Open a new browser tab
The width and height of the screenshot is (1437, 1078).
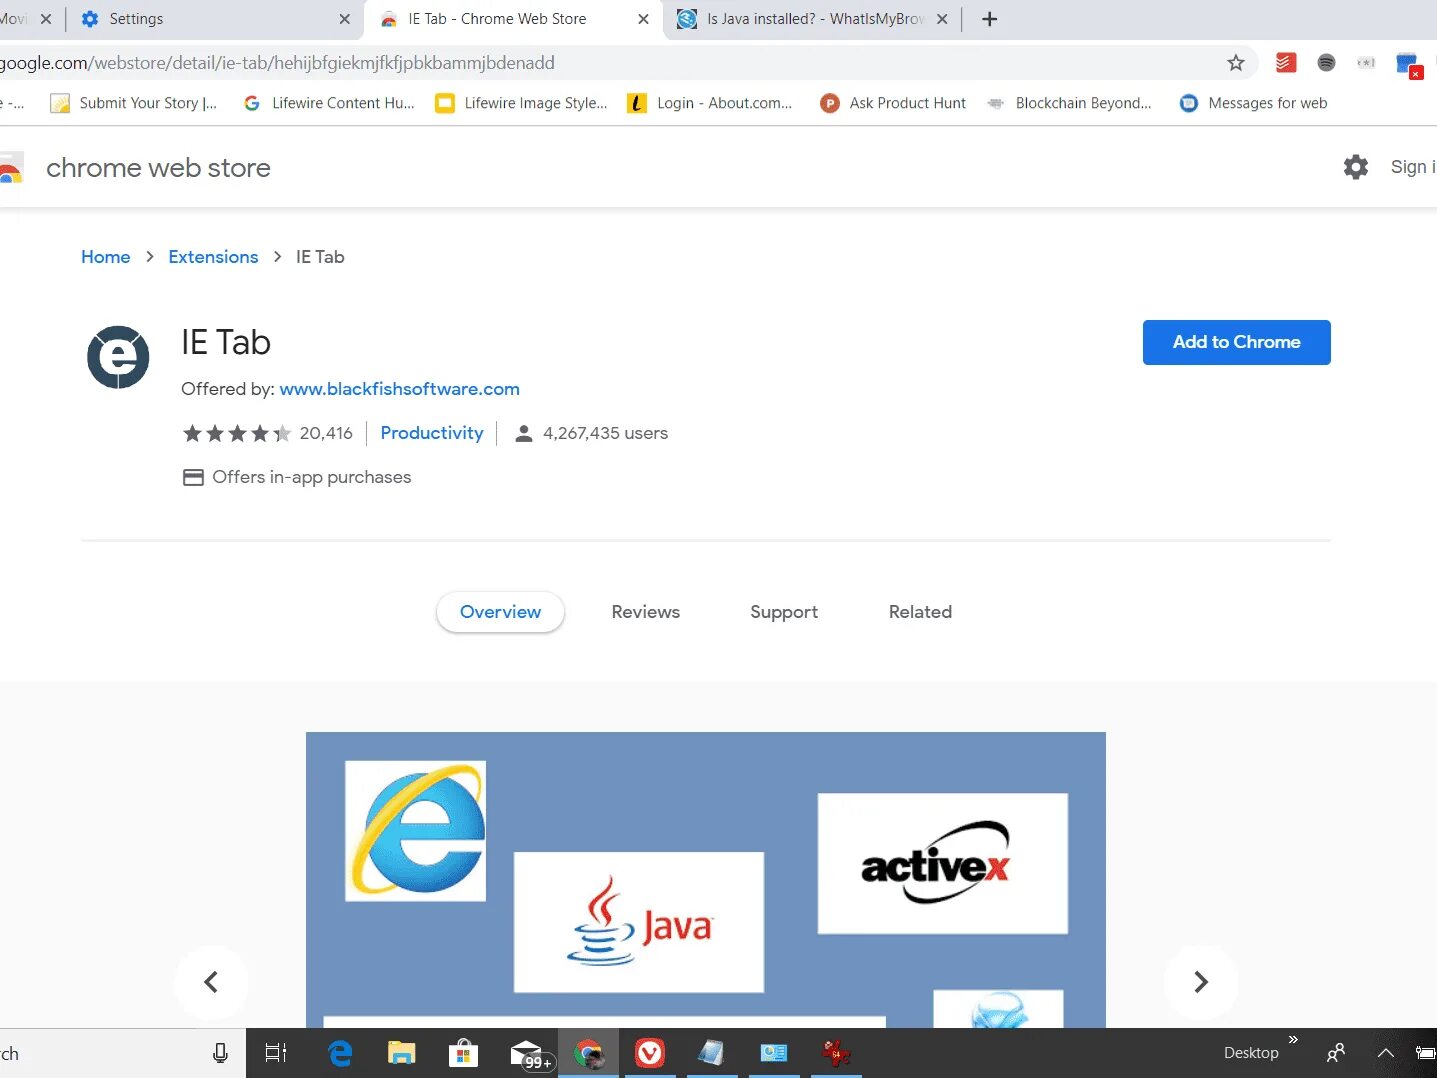click(x=989, y=19)
